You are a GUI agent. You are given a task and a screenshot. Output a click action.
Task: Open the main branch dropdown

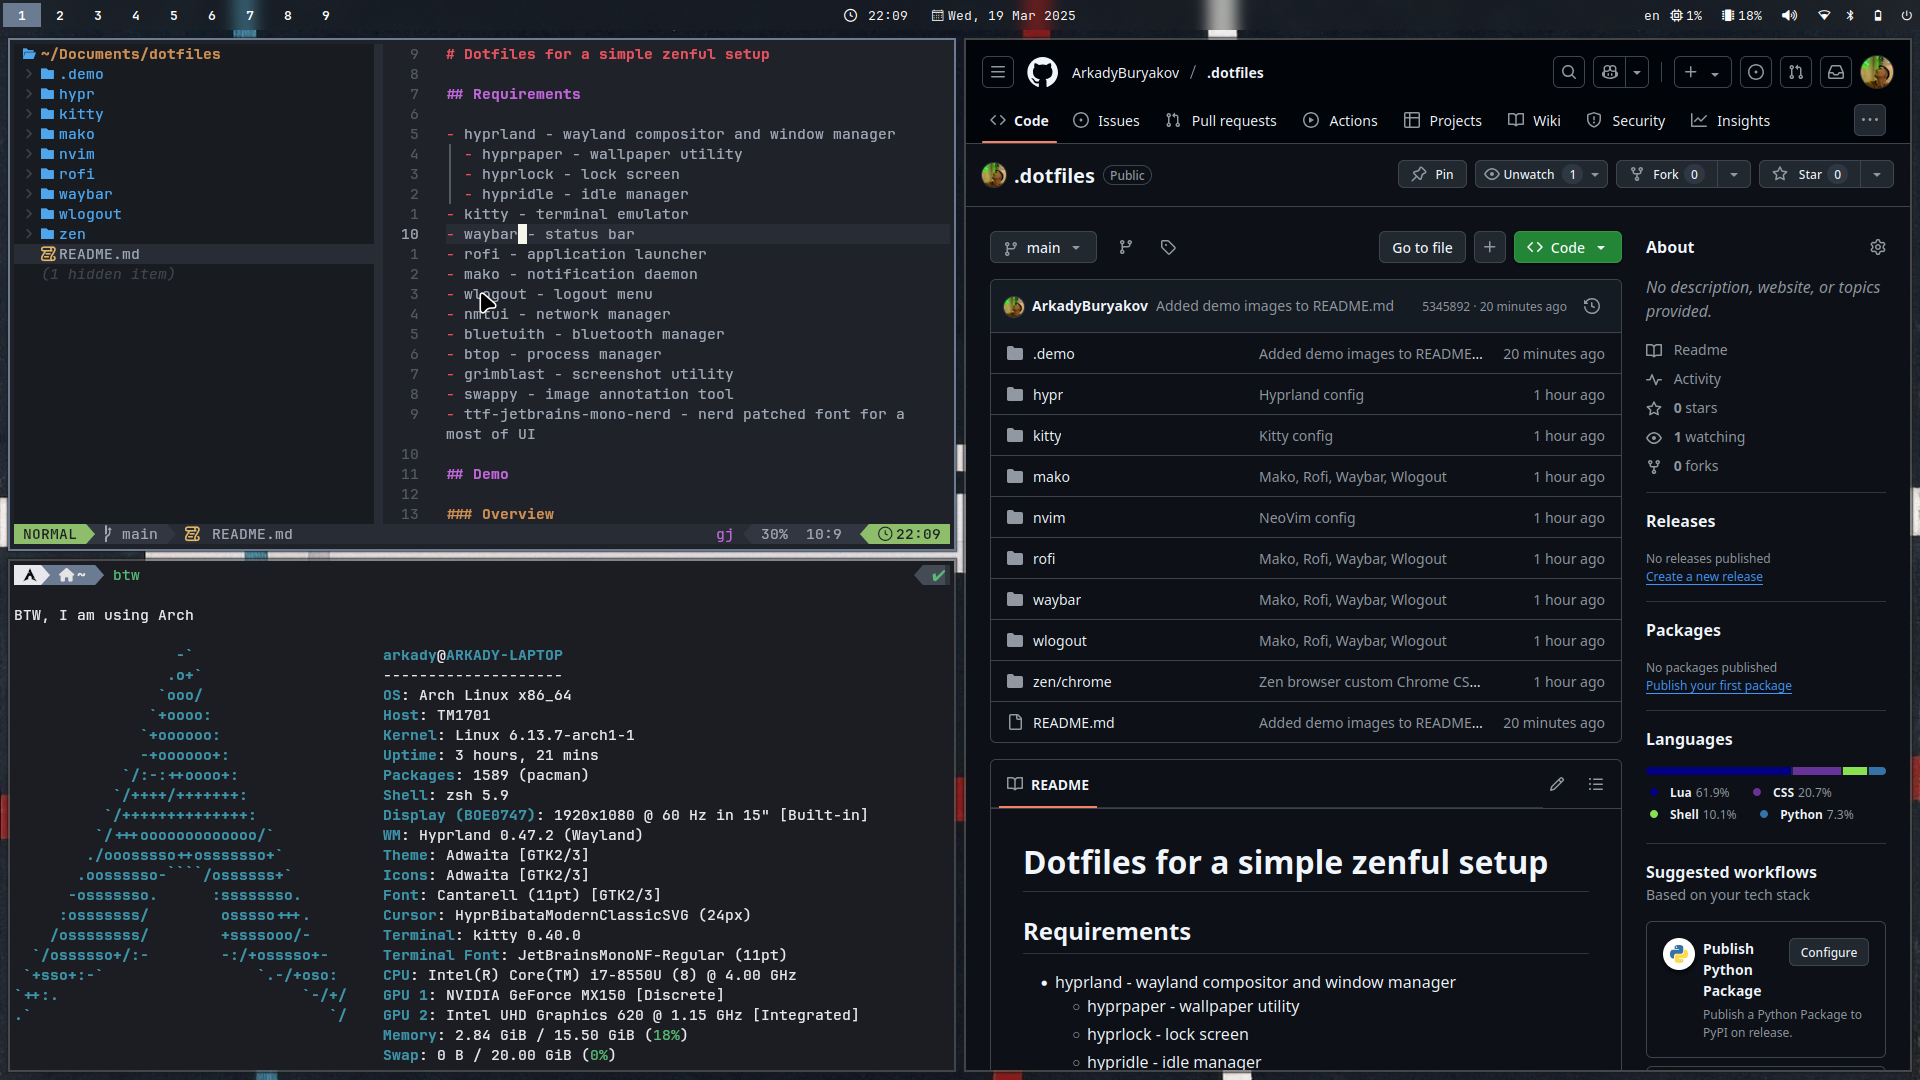click(1042, 247)
